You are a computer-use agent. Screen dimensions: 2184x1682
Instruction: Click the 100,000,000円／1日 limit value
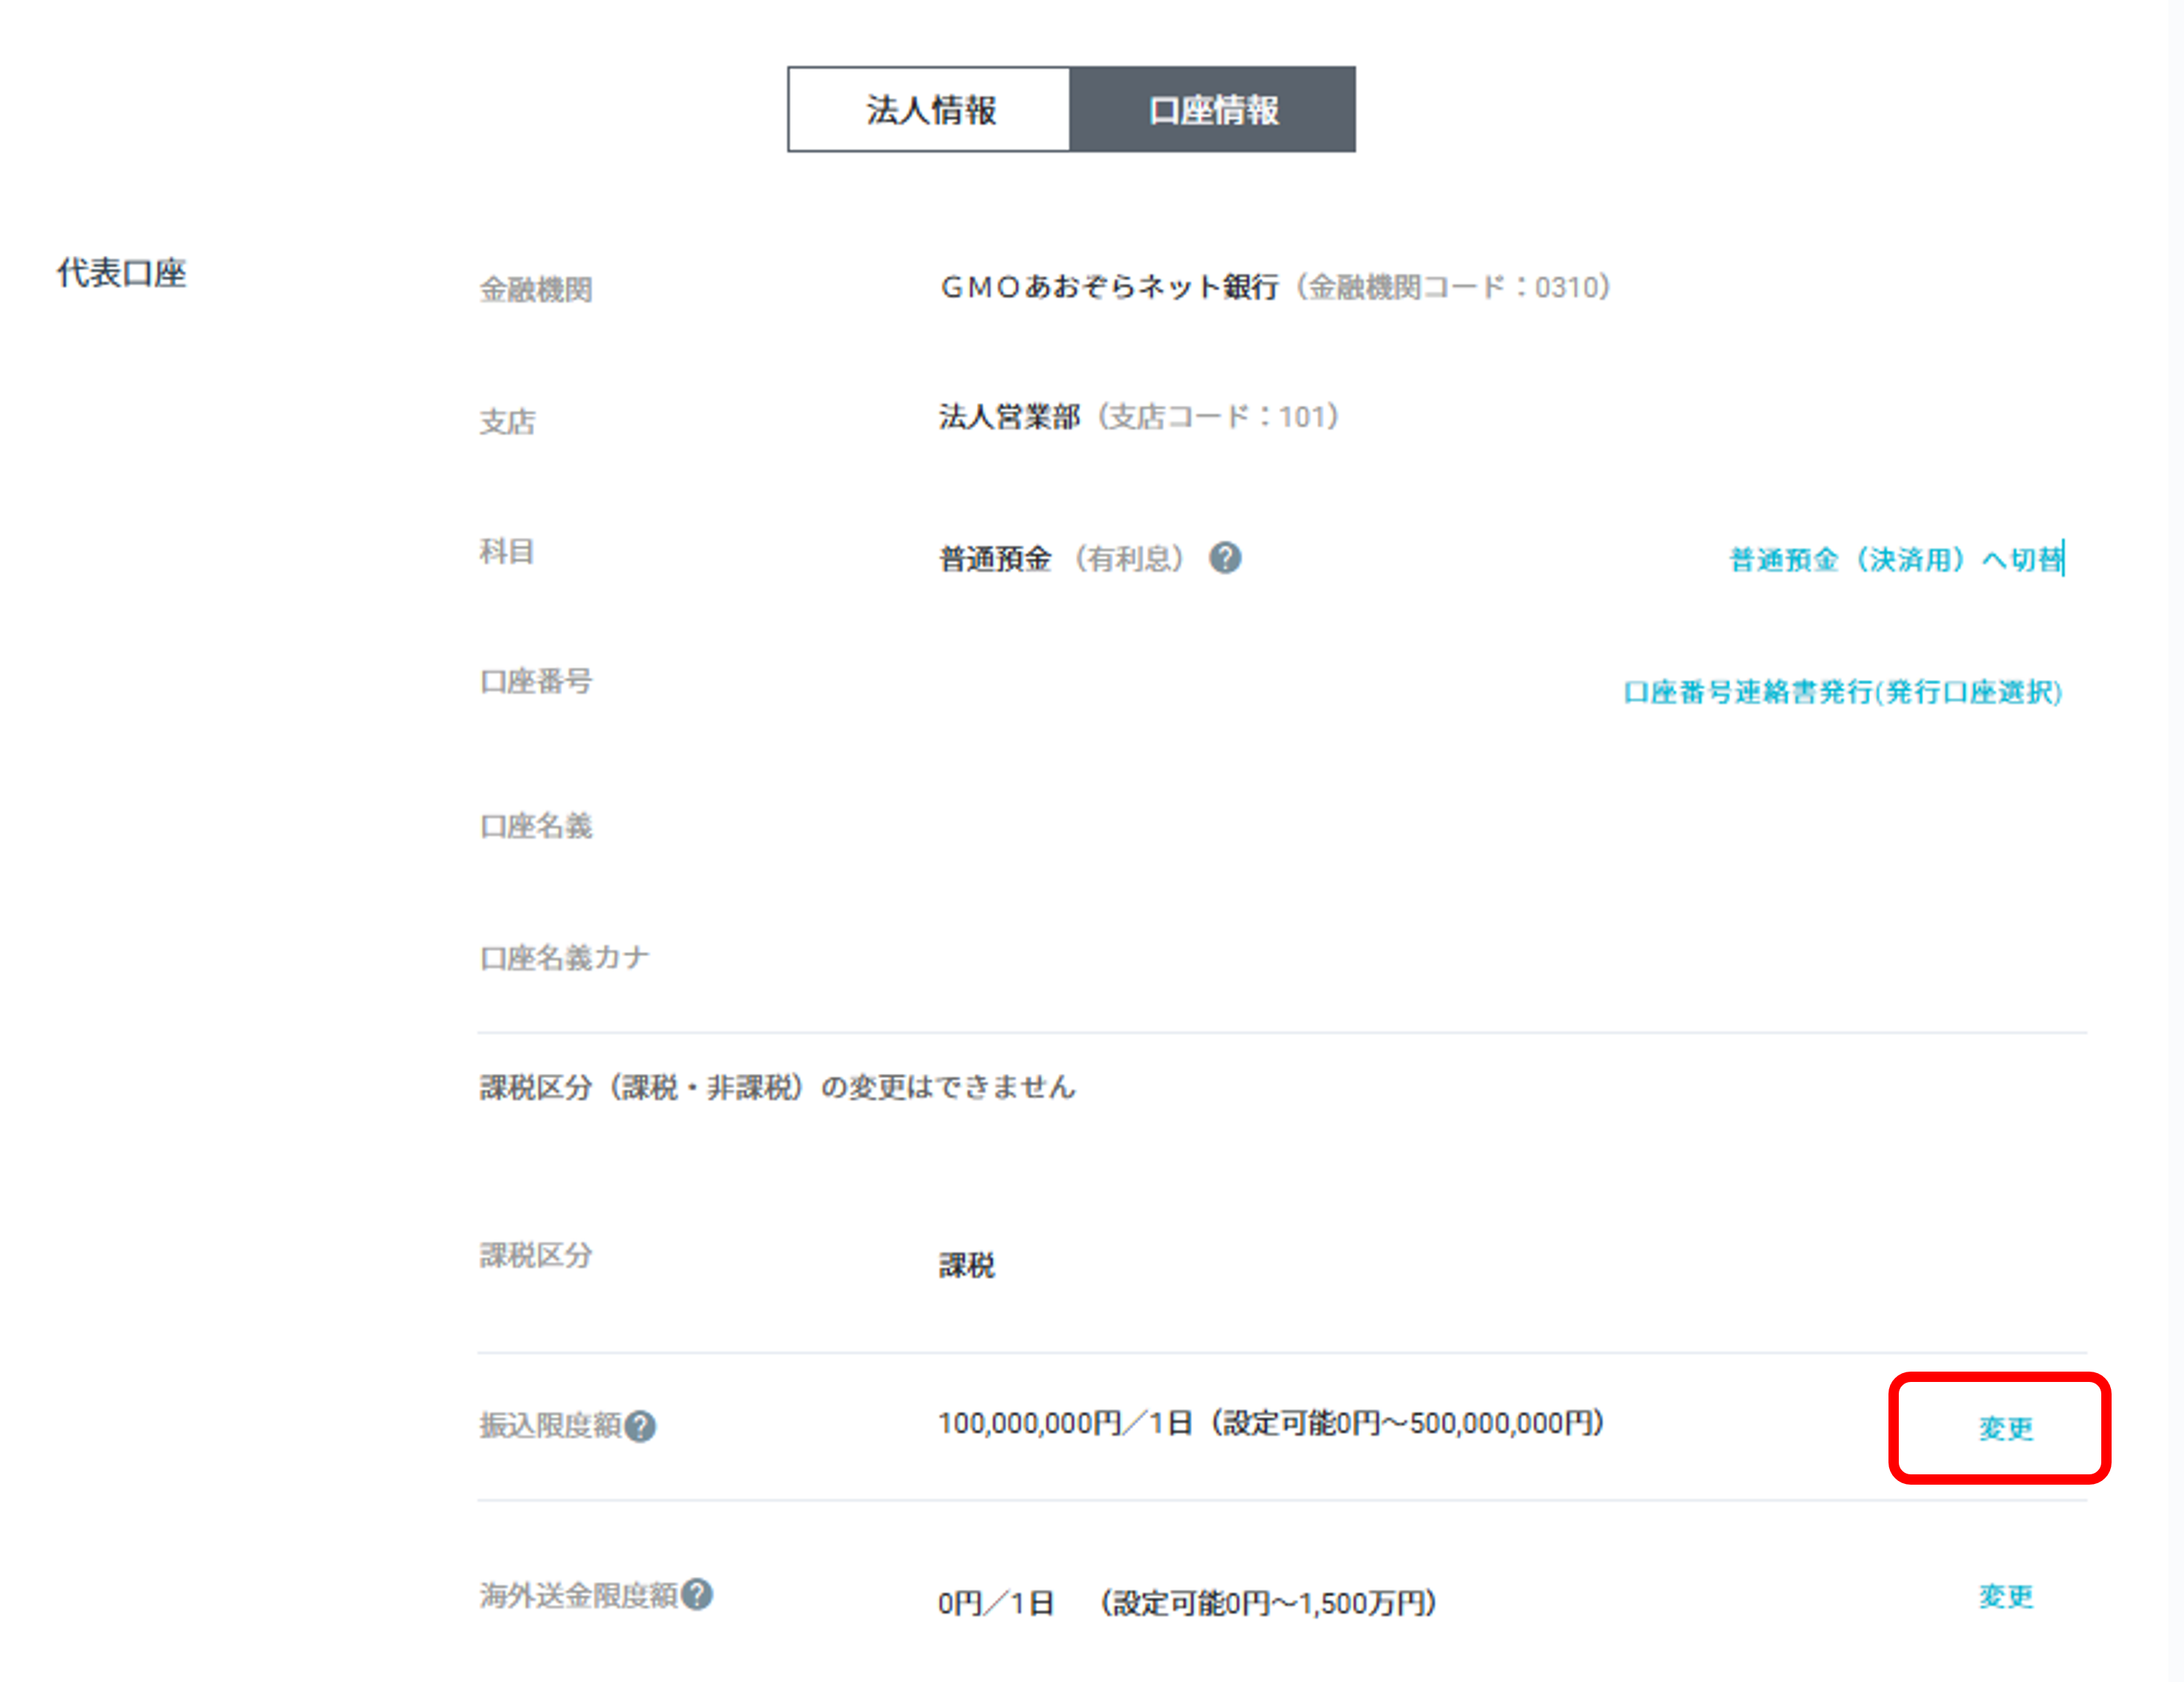1064,1422
